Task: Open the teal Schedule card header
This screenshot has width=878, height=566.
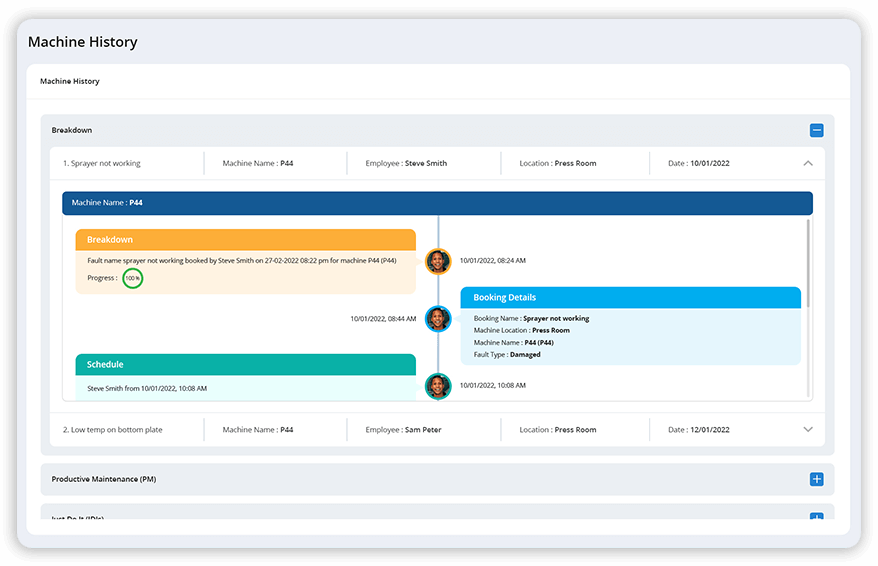Action: (245, 364)
